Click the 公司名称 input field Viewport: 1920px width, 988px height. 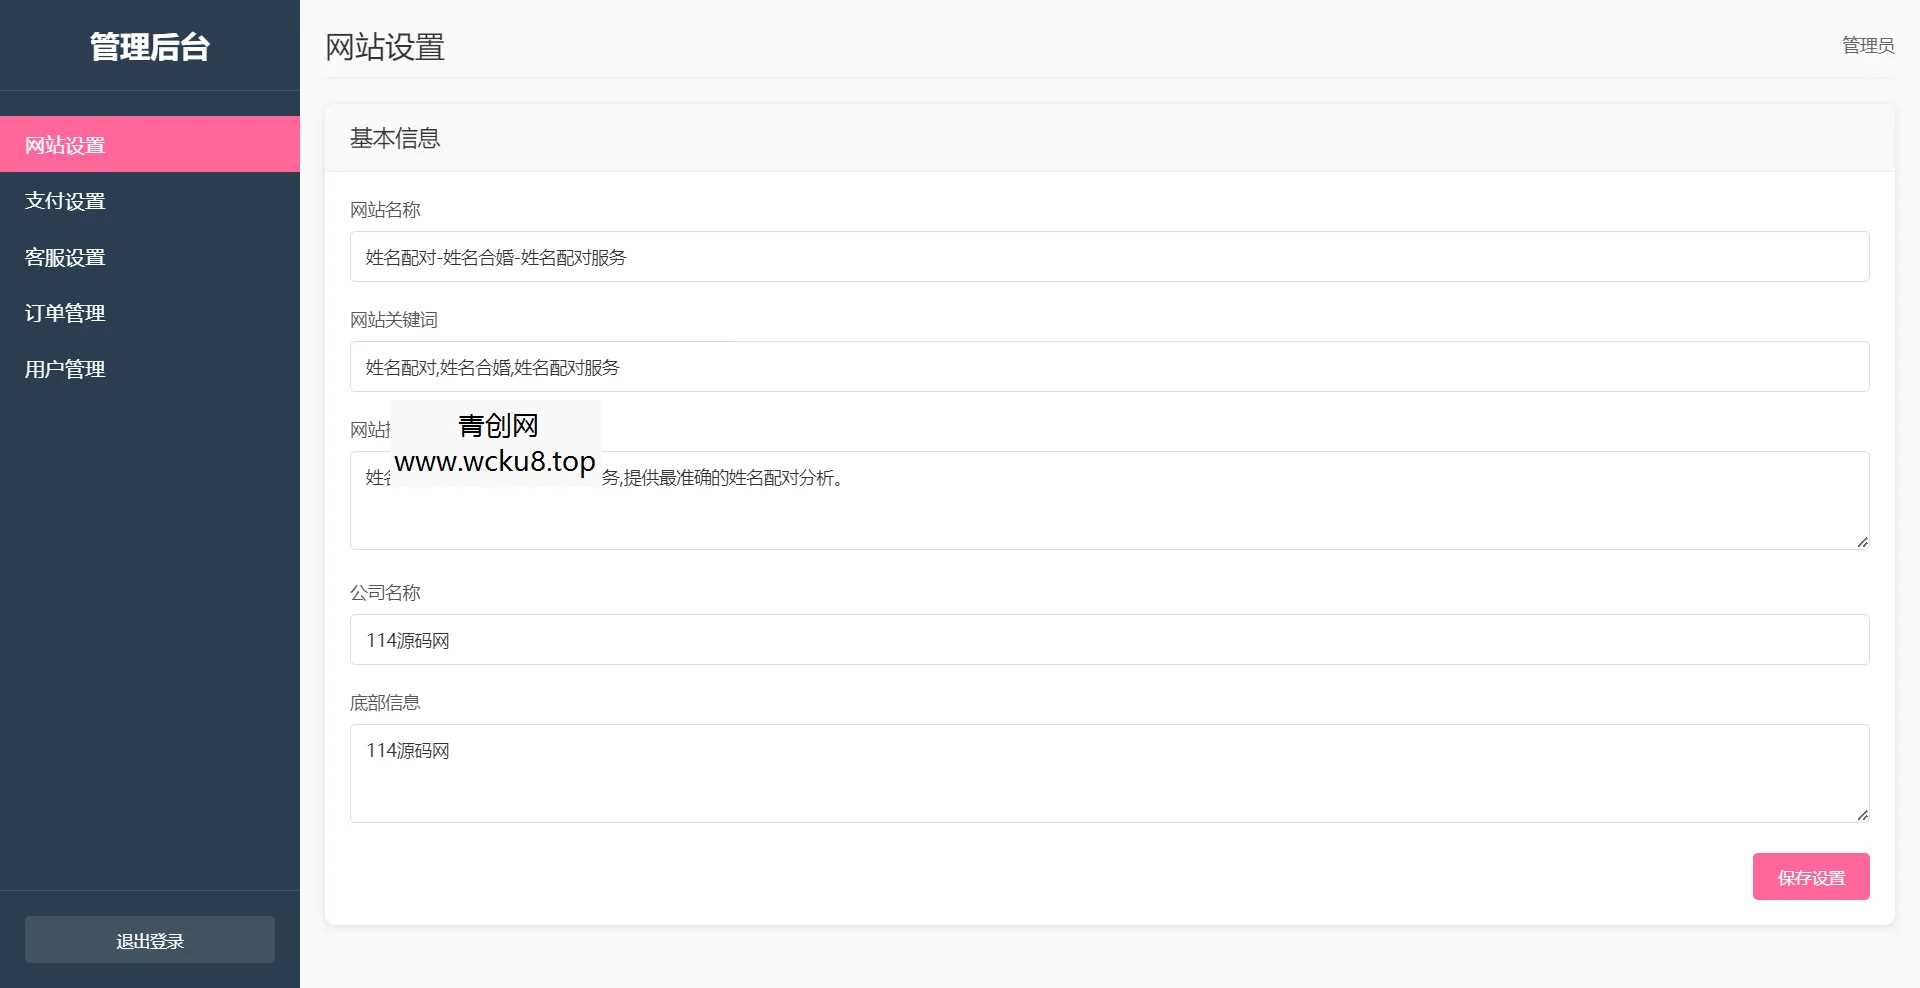pos(1108,640)
